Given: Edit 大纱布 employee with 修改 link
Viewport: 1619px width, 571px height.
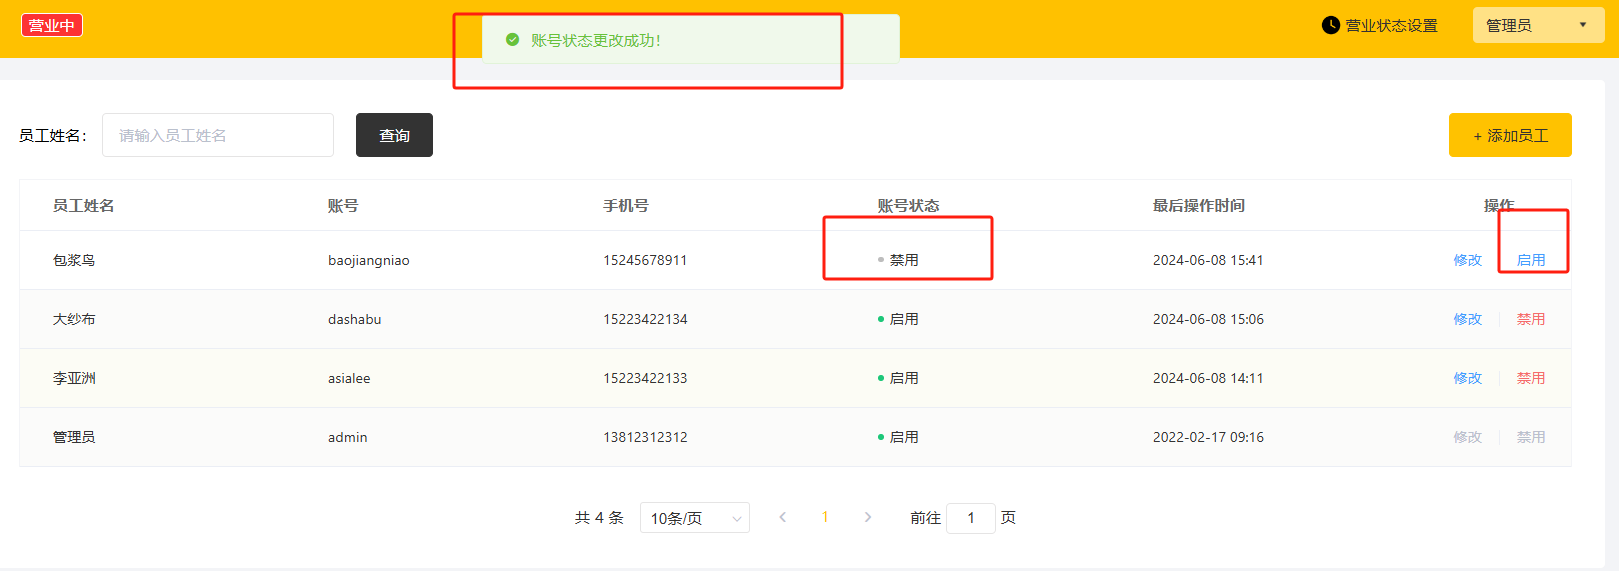Looking at the screenshot, I should point(1467,319).
